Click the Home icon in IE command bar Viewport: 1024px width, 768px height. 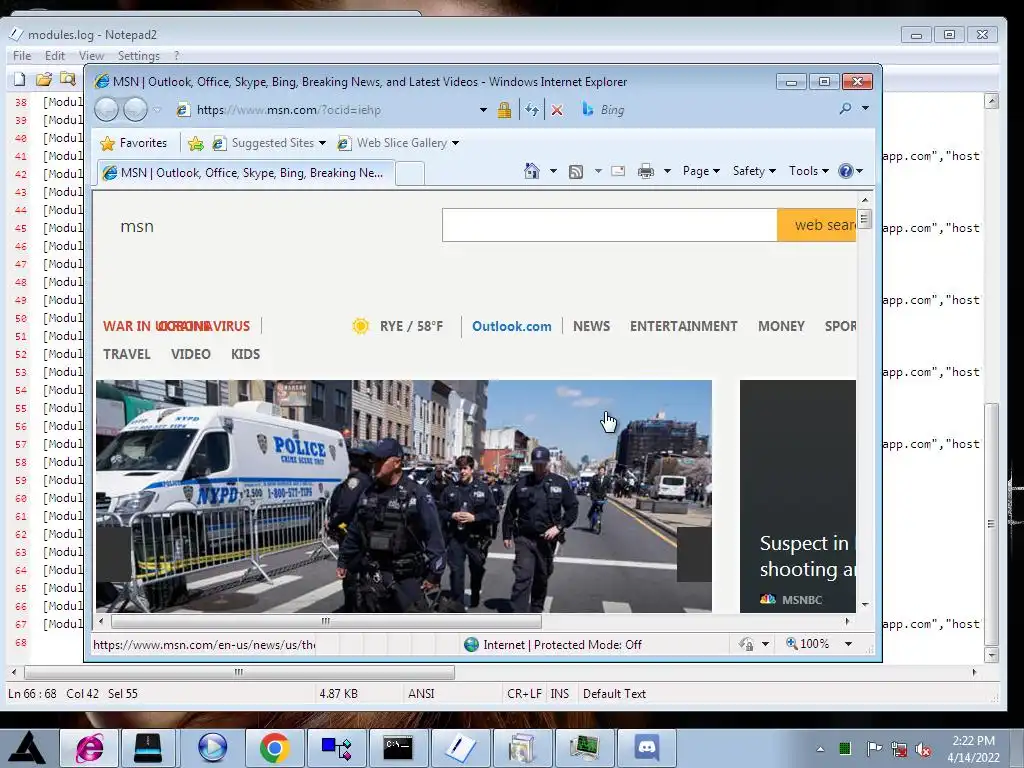coord(532,171)
